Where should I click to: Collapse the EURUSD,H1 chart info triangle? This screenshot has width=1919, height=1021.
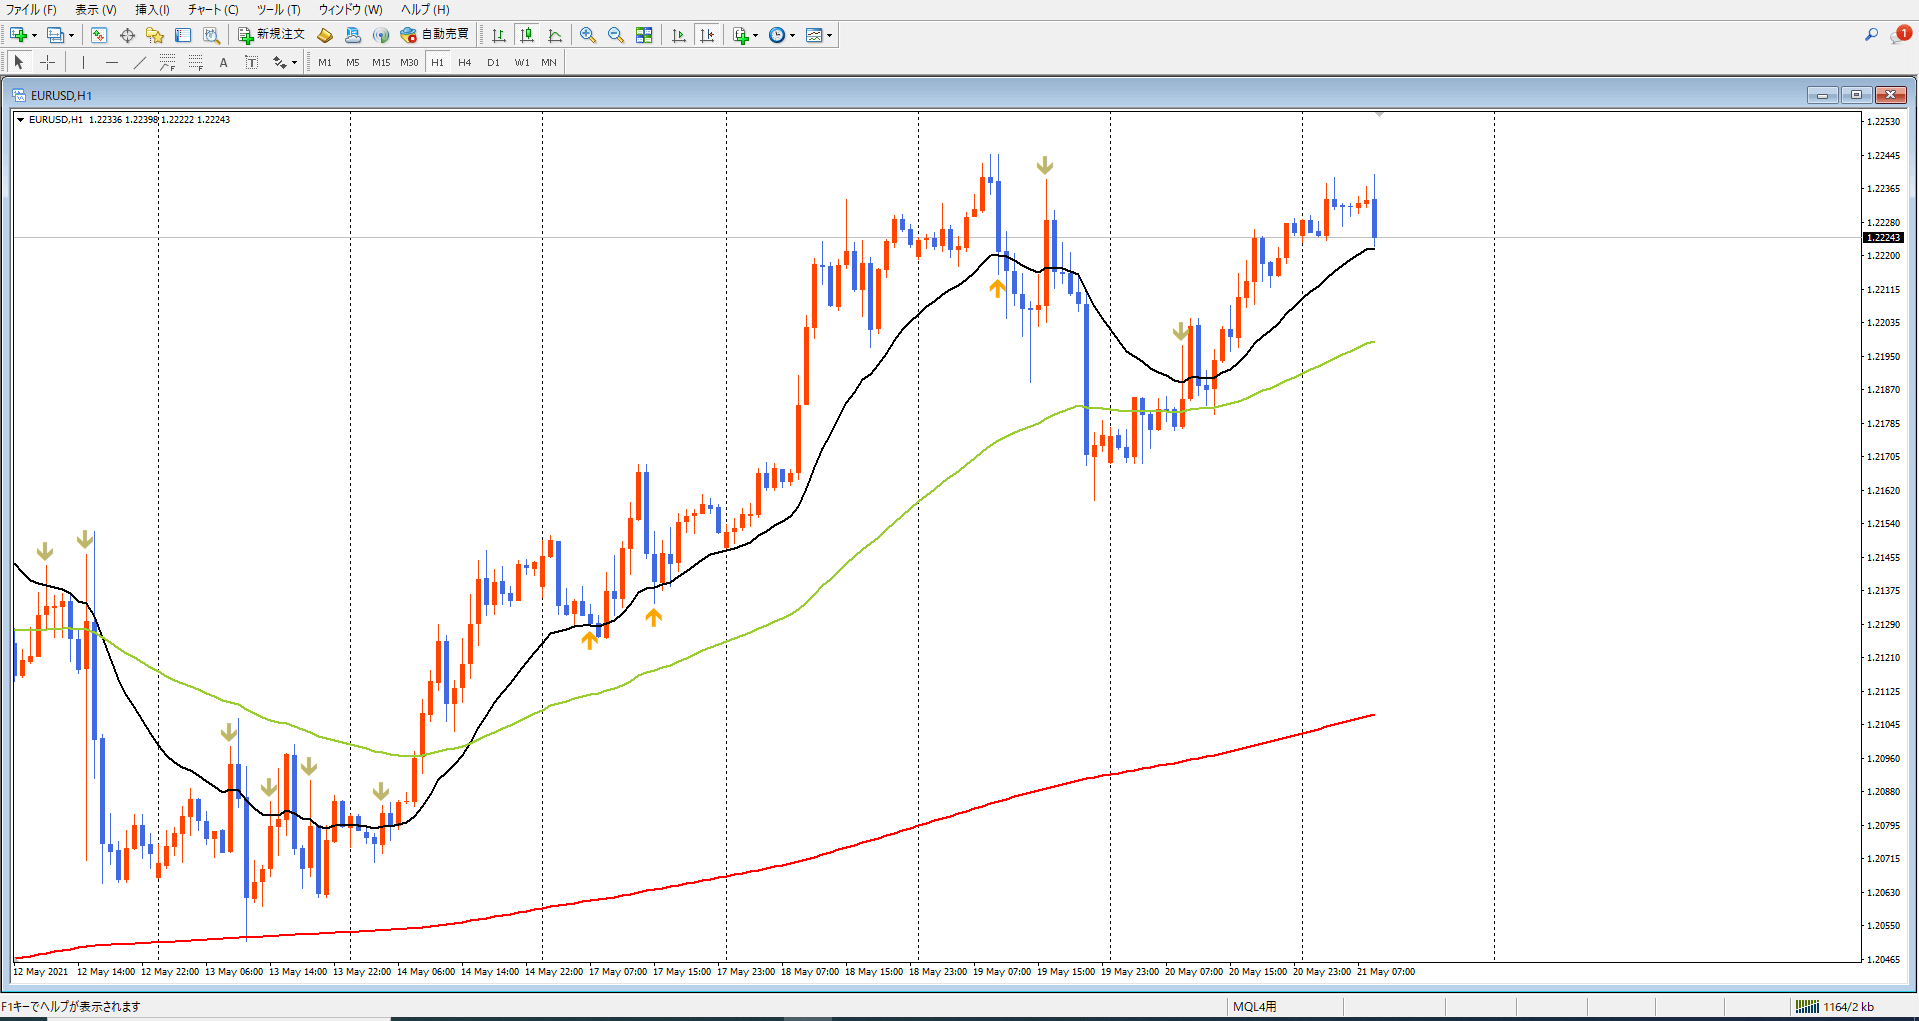(x=20, y=120)
